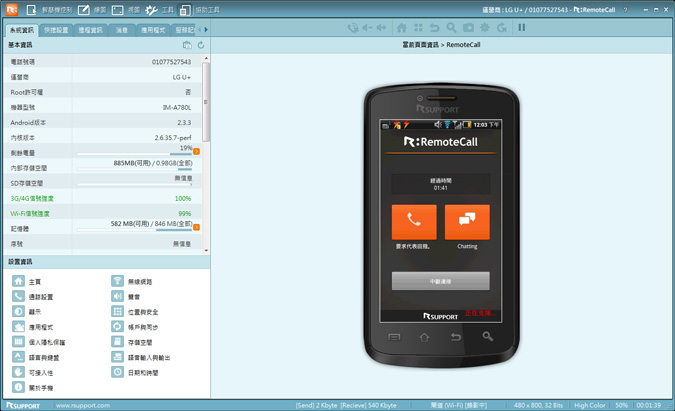Open the call settings item
The height and width of the screenshot is (411, 675).
coord(33,297)
